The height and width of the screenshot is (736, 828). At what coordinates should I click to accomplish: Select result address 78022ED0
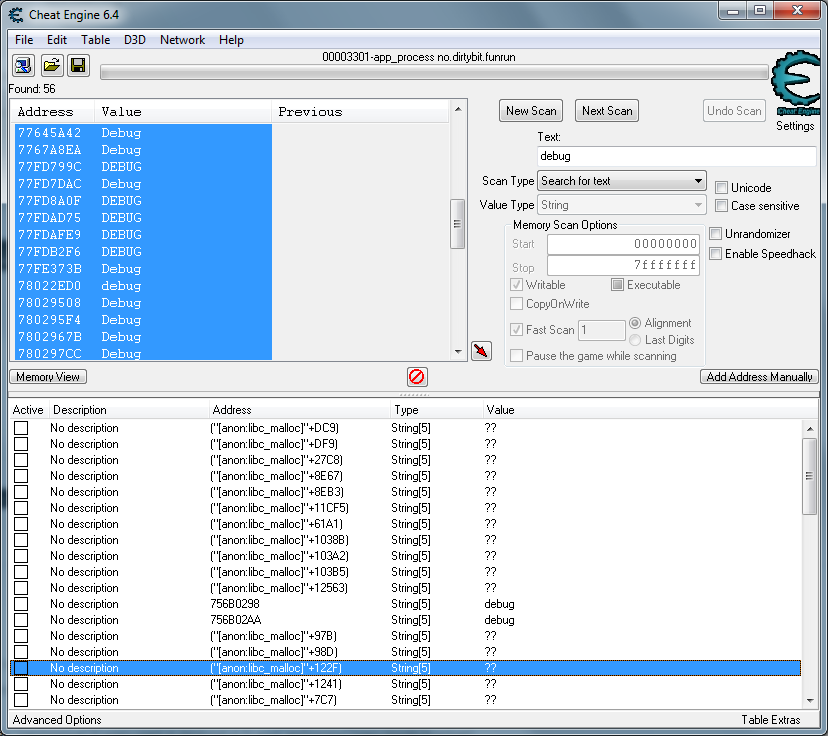[x=50, y=286]
